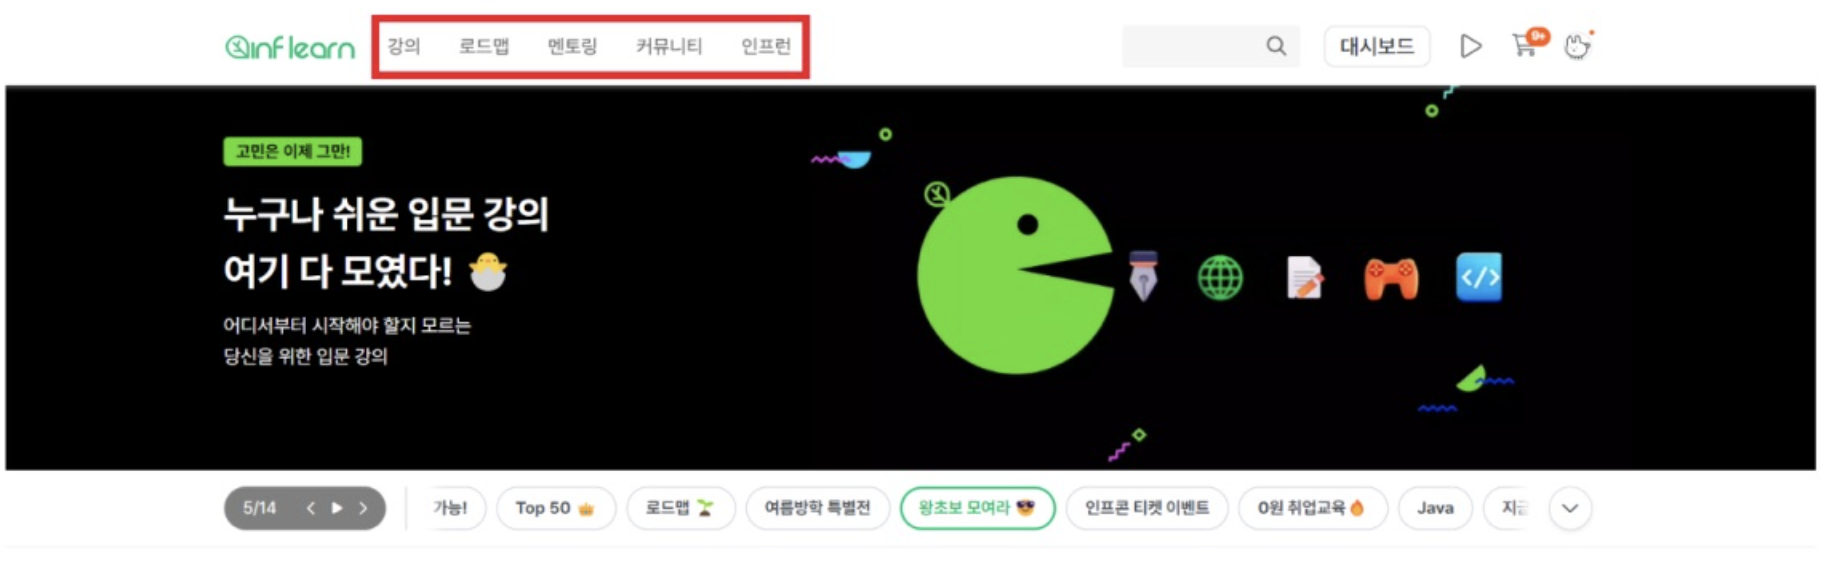Open the 커뮤니티 menu
This screenshot has width=1826, height=564.
tap(669, 46)
